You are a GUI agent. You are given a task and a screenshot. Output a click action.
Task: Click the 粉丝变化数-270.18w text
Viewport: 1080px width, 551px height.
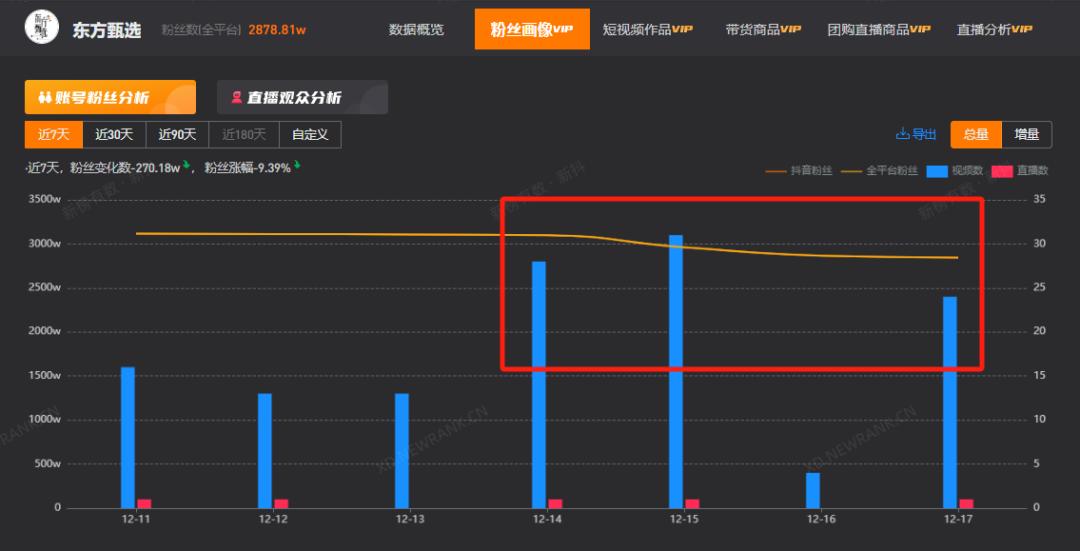click(x=125, y=167)
